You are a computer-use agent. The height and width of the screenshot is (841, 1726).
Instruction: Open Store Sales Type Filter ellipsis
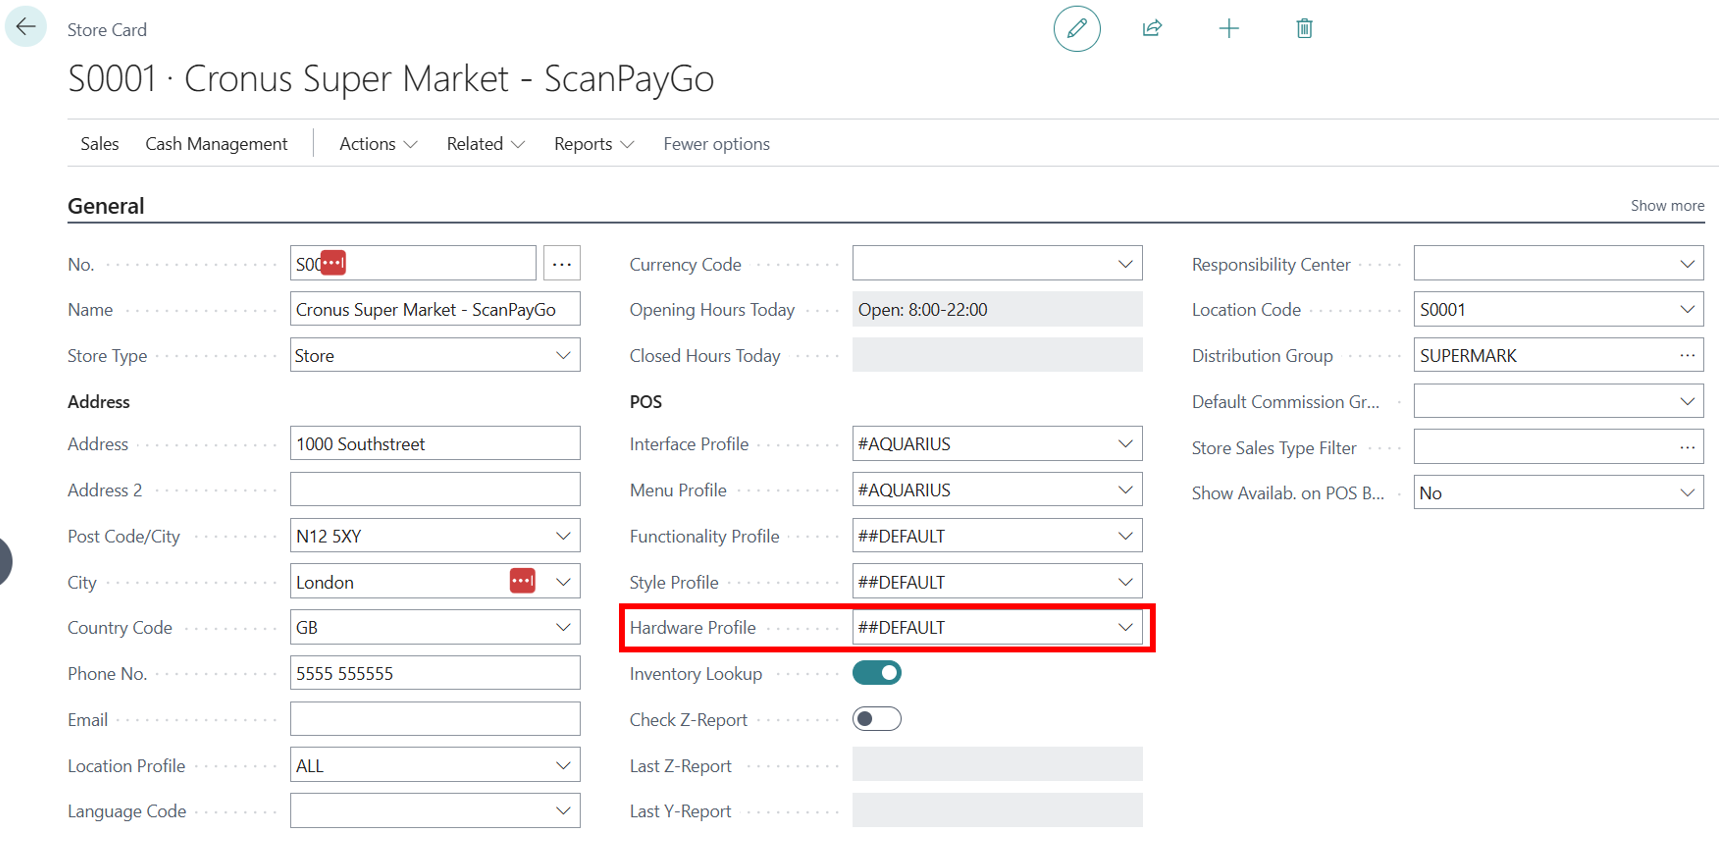1687,448
